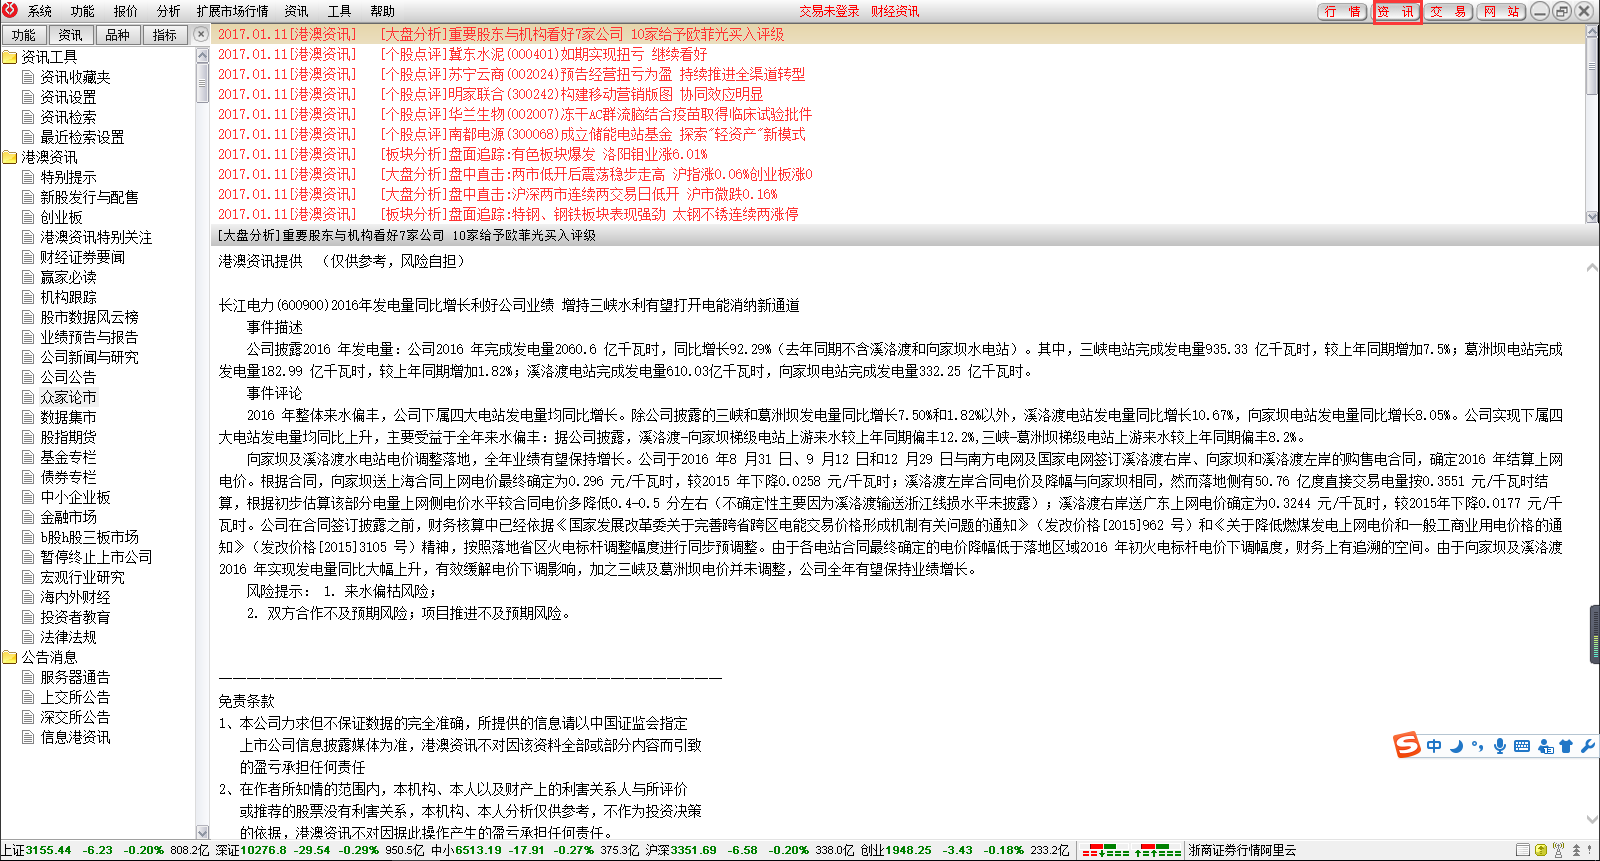Switch to the 功能 sidebar tab

pyautogui.click(x=24, y=35)
